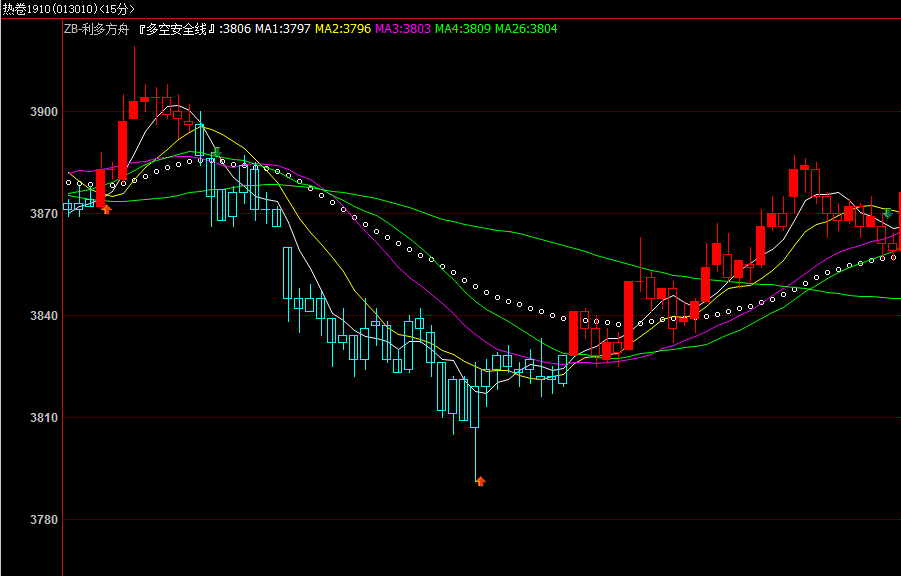Click the chart title 热卷1910(013010)<15分>
This screenshot has height=576, width=901.
click(69, 9)
